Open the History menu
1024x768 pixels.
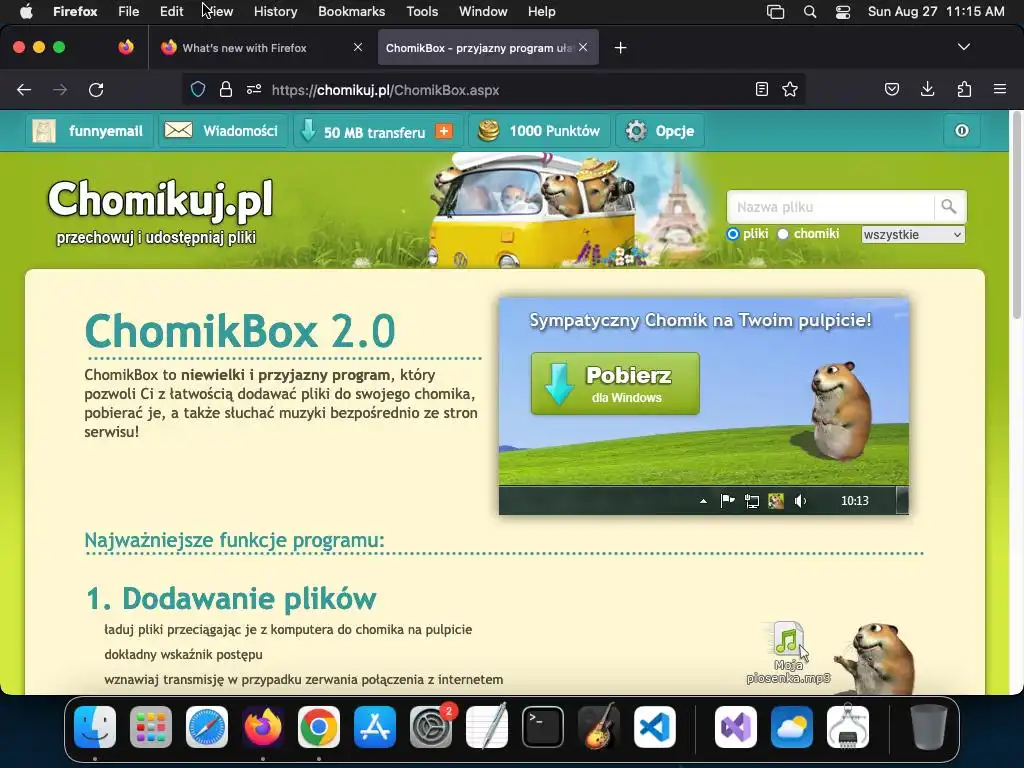pyautogui.click(x=276, y=11)
